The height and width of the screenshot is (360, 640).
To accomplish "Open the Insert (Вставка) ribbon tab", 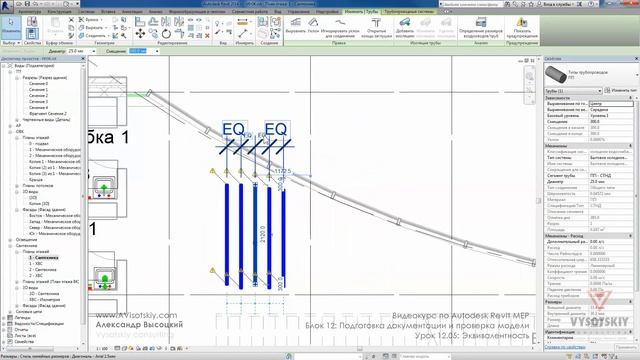I will [x=108, y=12].
